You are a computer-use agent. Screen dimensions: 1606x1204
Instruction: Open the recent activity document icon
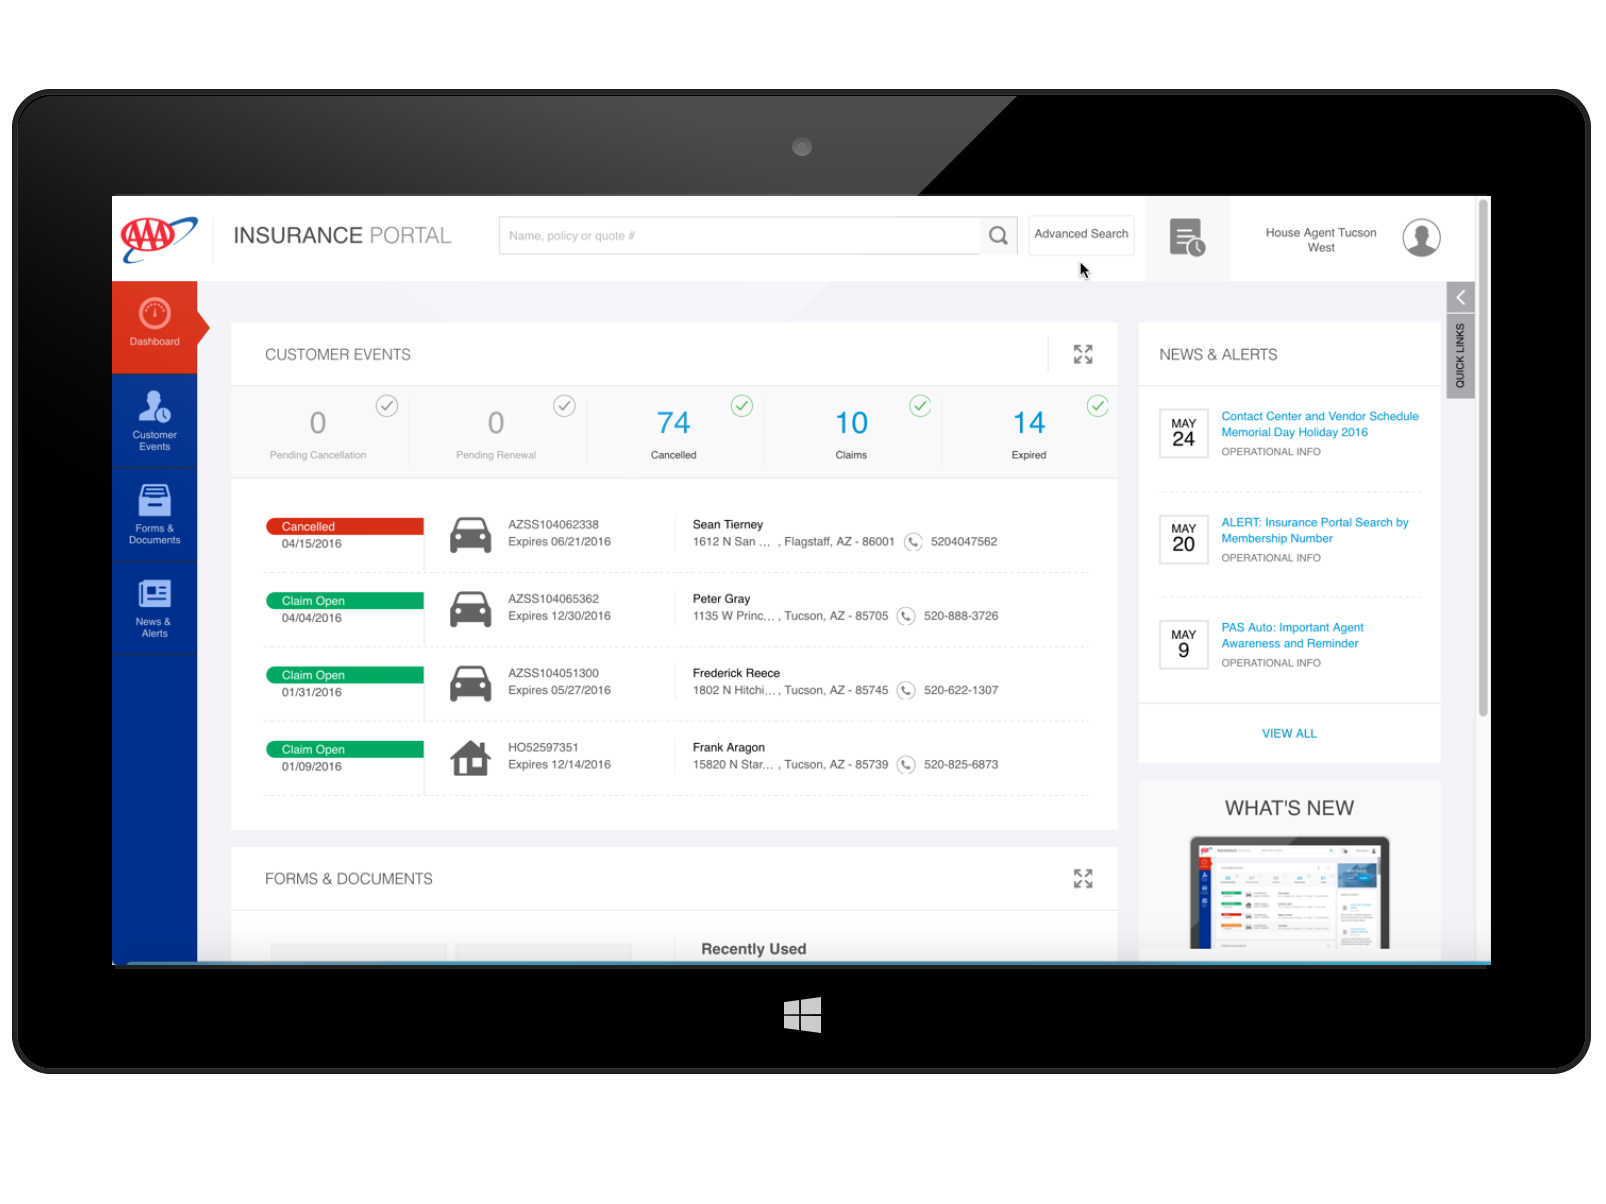(1186, 238)
